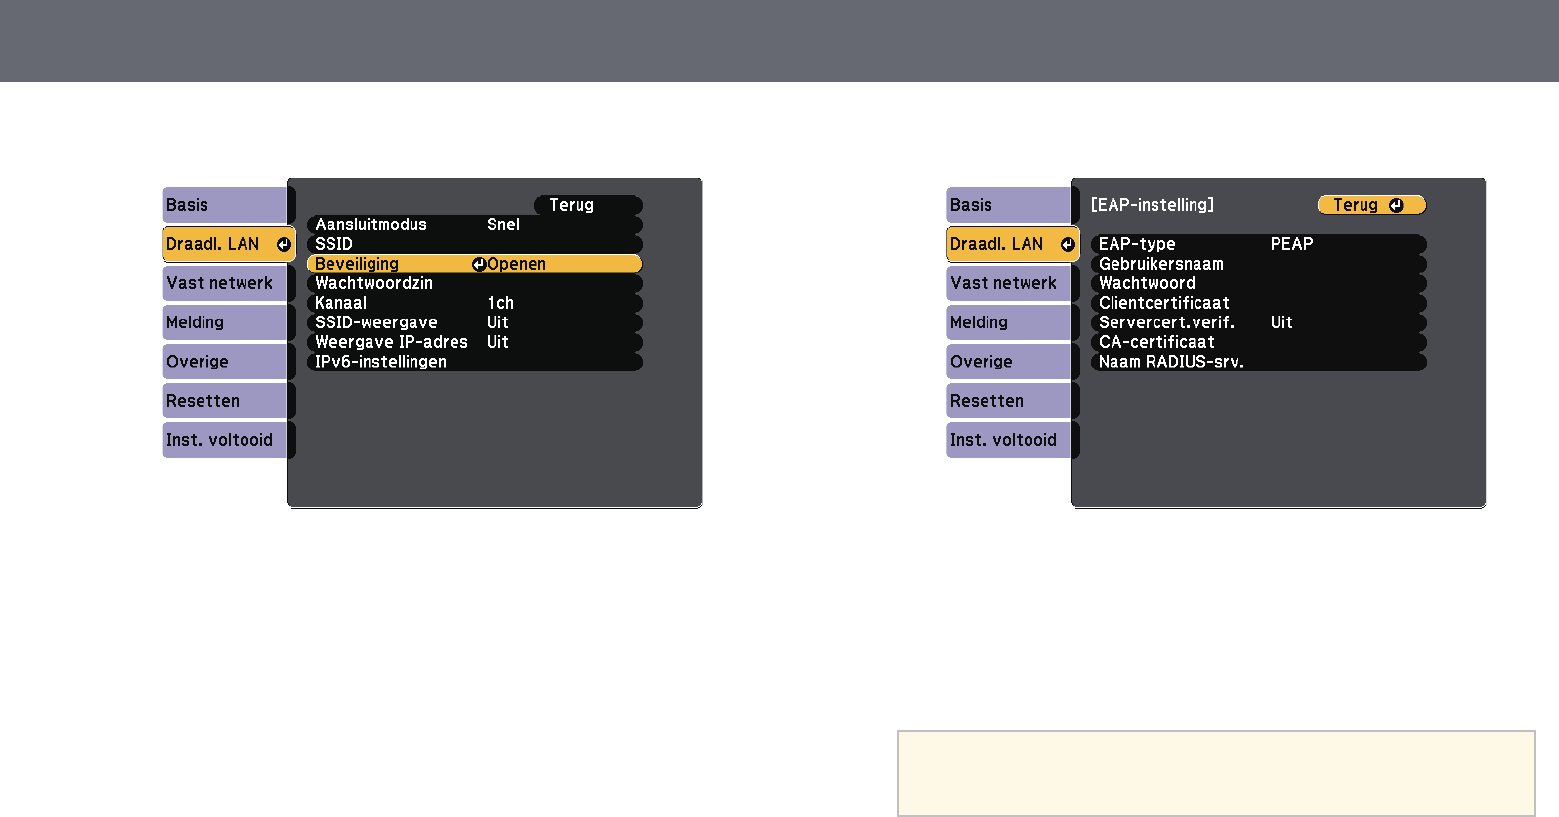Open IPv6-instellingen menu row

474,361
